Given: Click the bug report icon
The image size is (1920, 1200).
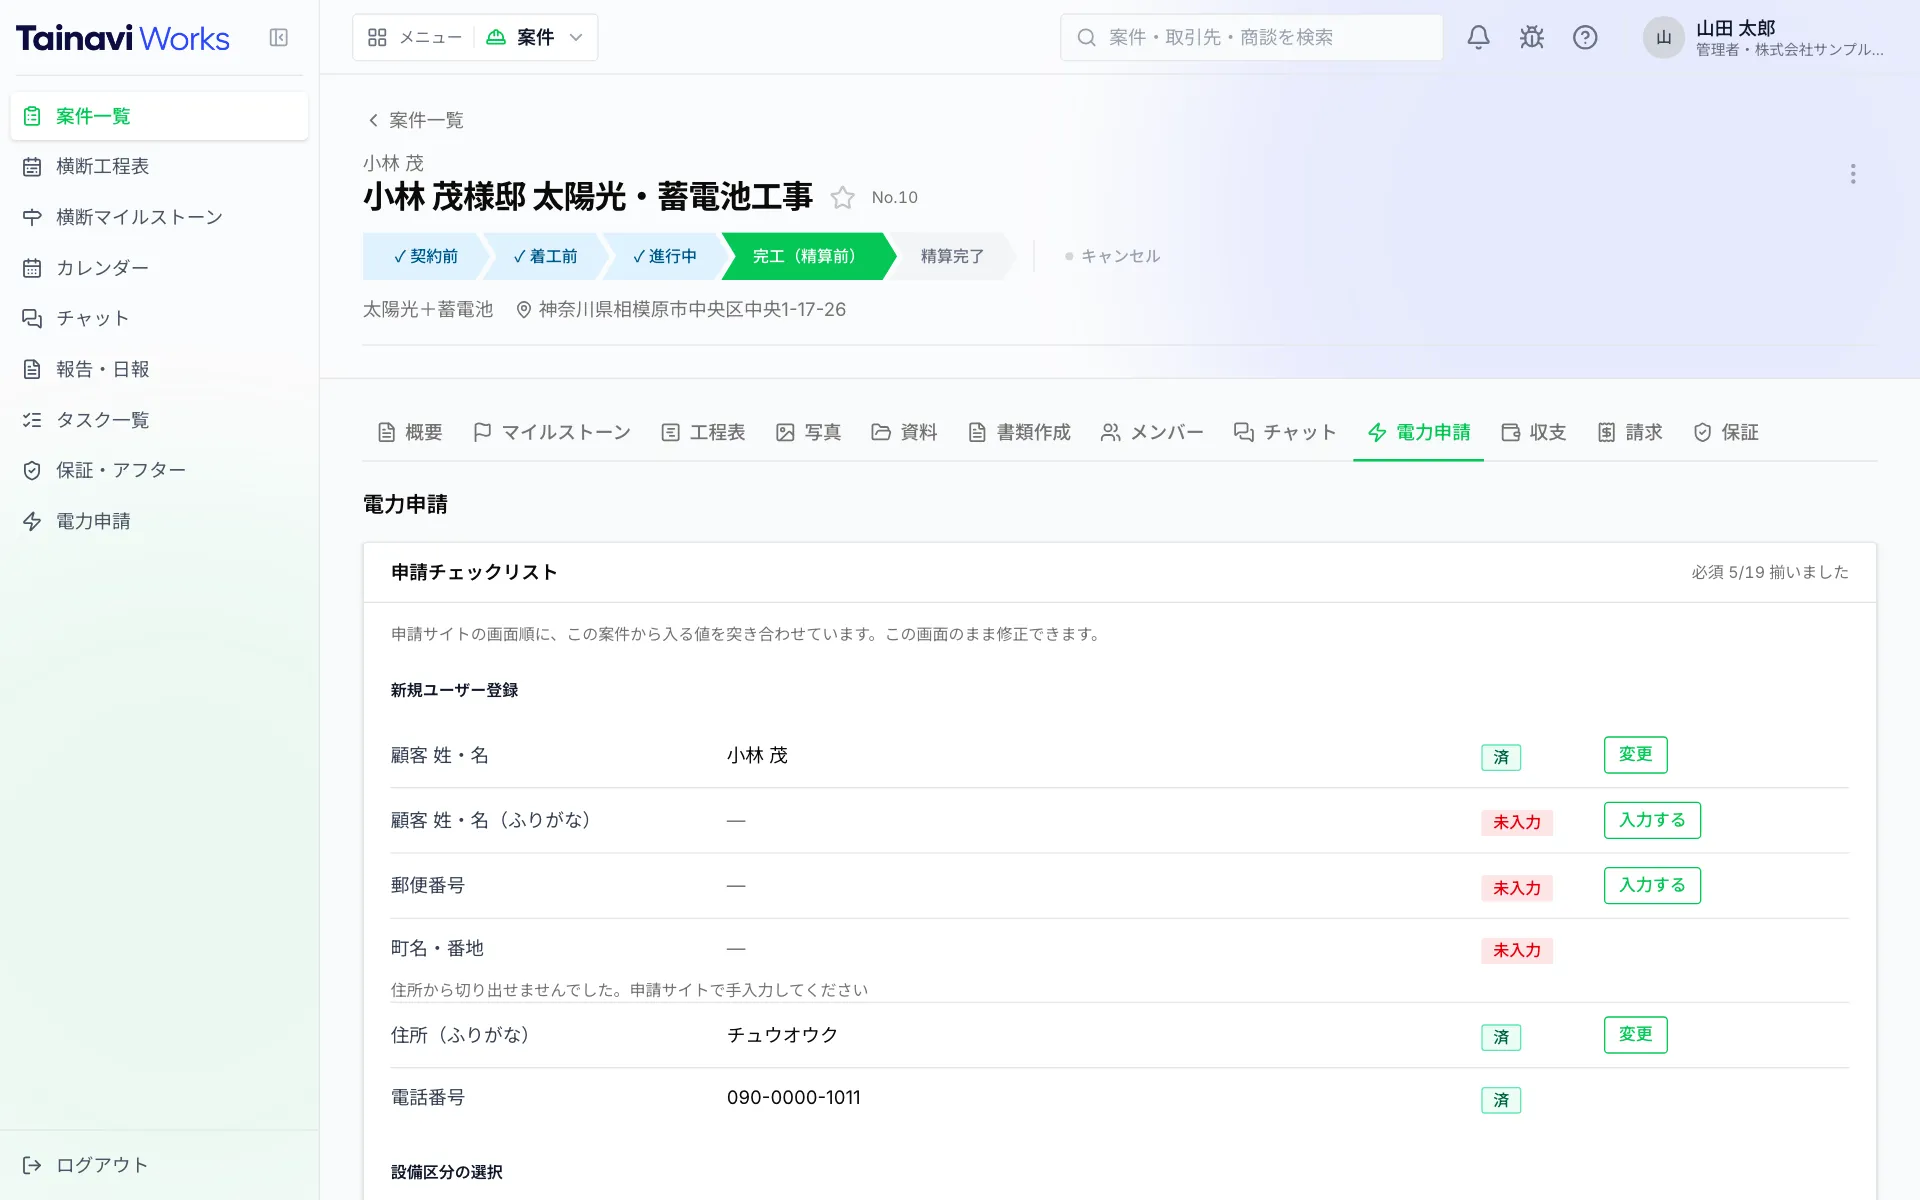Looking at the screenshot, I should pyautogui.click(x=1531, y=38).
